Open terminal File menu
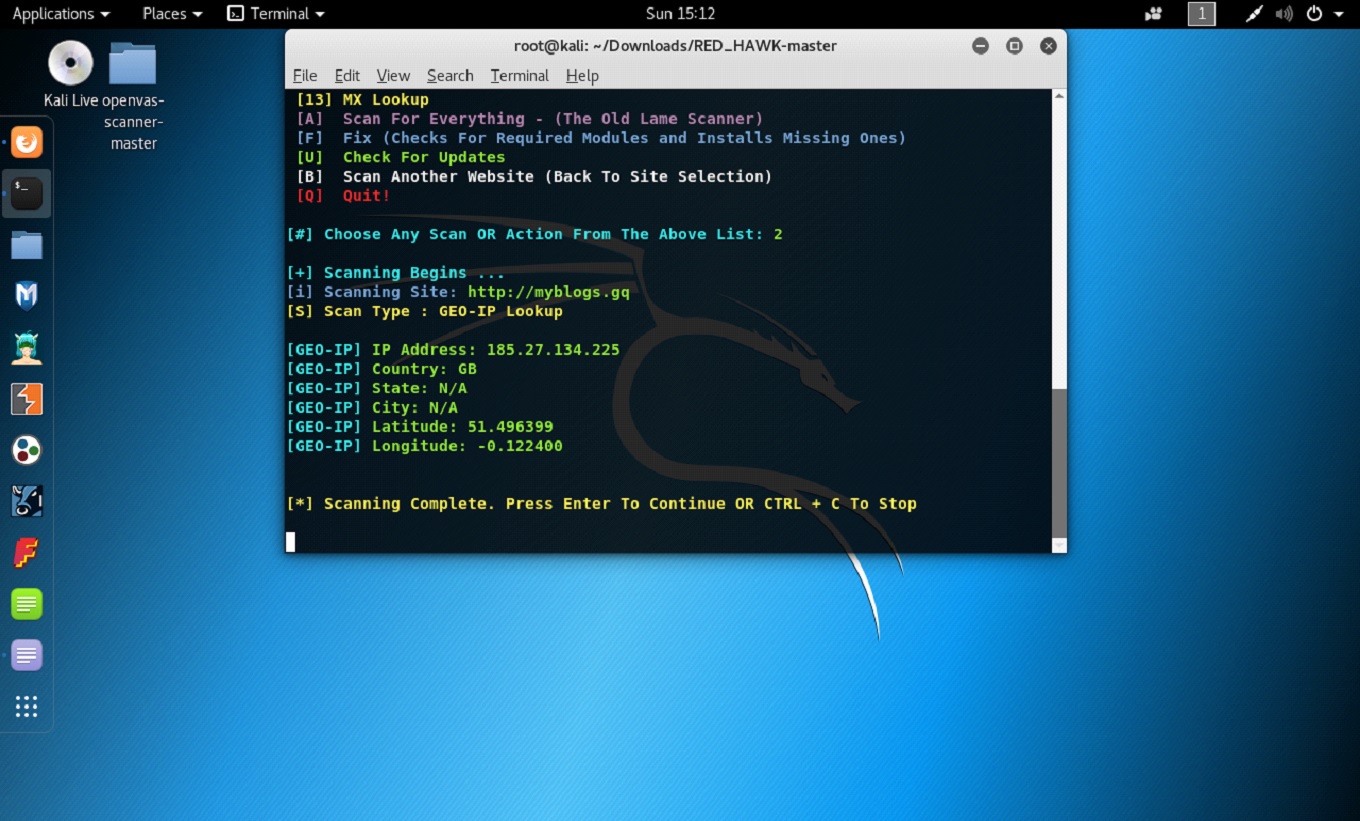The width and height of the screenshot is (1360, 821). (305, 76)
